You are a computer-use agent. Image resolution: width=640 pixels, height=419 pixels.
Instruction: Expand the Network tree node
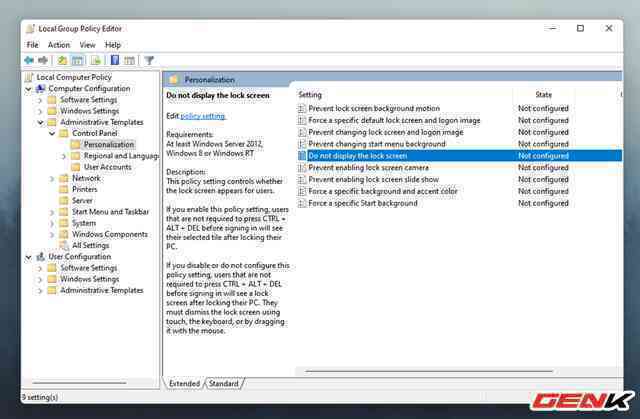pos(52,178)
